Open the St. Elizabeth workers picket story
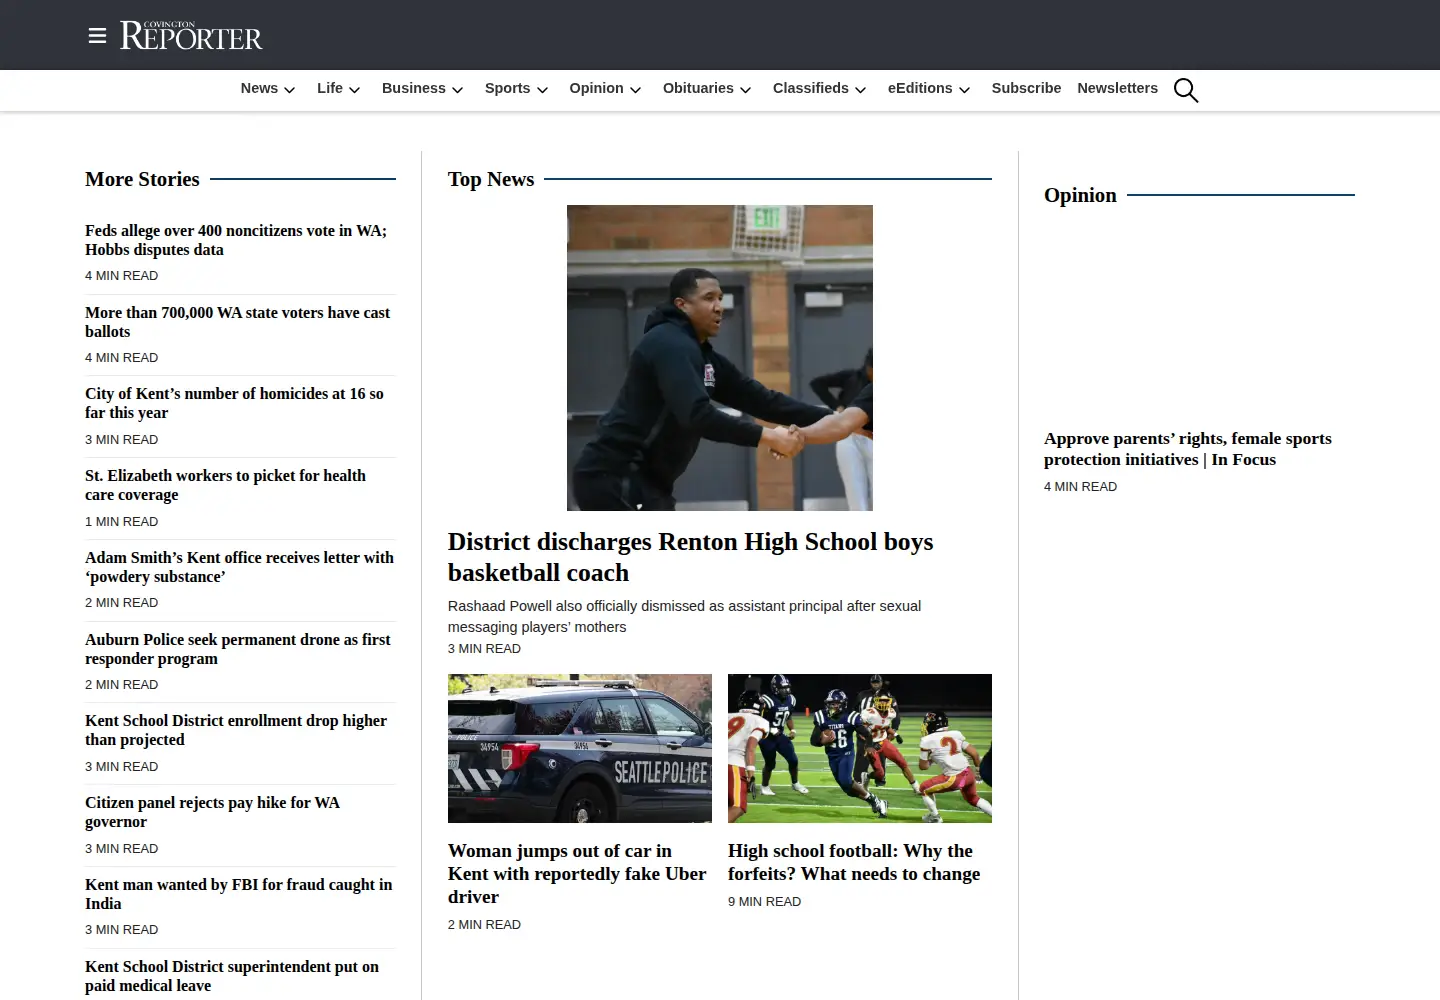 [x=225, y=485]
